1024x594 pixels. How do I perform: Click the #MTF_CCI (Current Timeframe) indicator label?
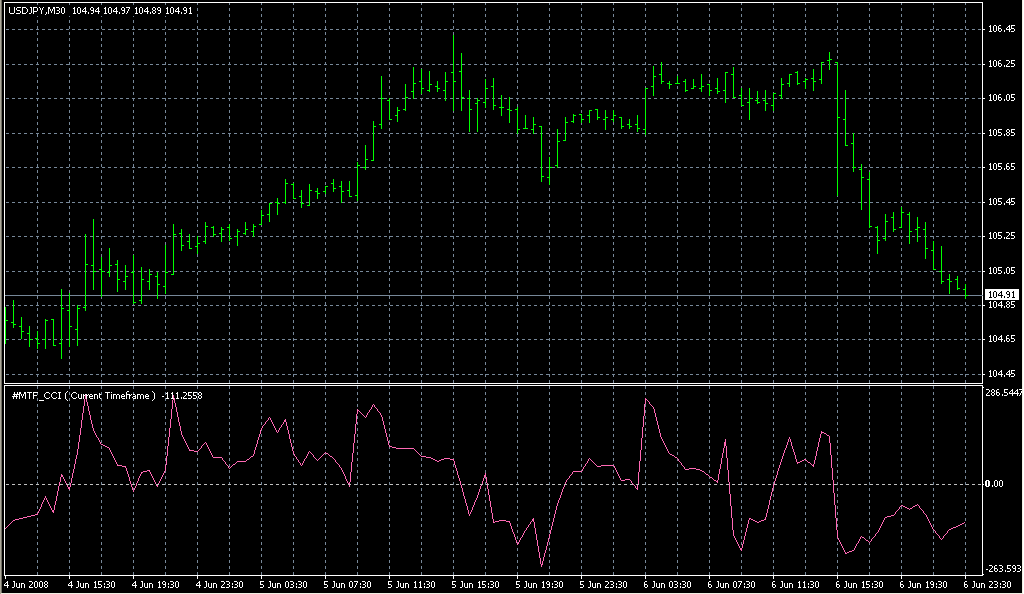[84, 396]
